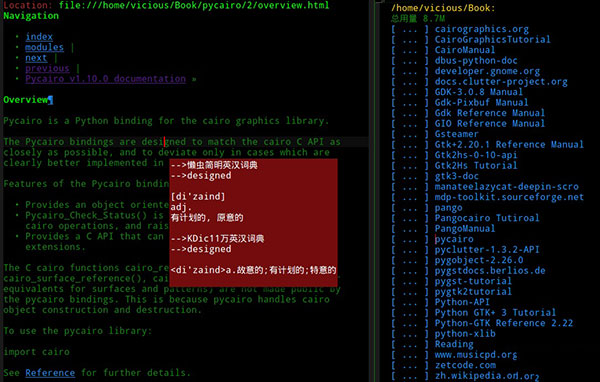Select the CairoGraphicsTutorial directory

[492, 39]
